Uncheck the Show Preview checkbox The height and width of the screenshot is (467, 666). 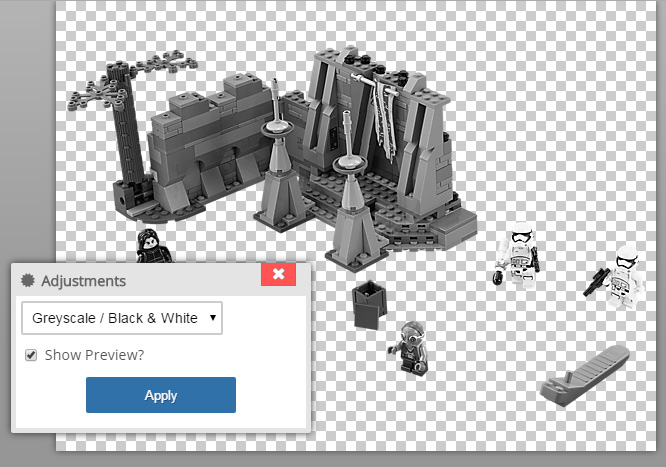pos(31,355)
